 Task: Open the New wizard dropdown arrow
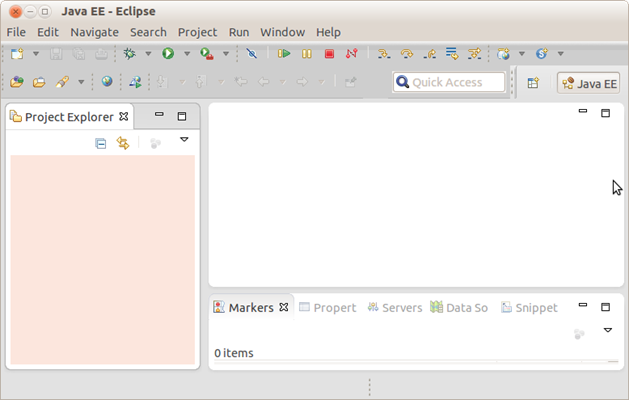pyautogui.click(x=36, y=53)
